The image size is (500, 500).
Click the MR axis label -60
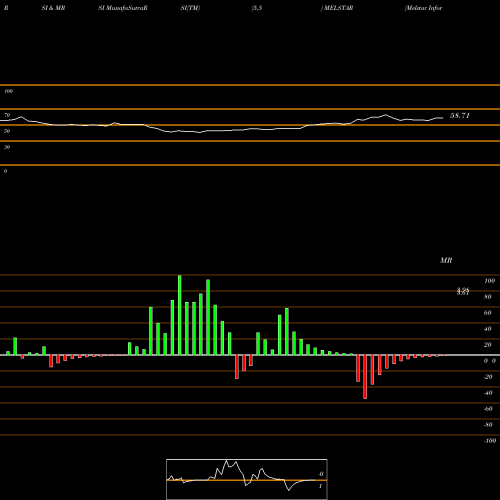click(488, 409)
